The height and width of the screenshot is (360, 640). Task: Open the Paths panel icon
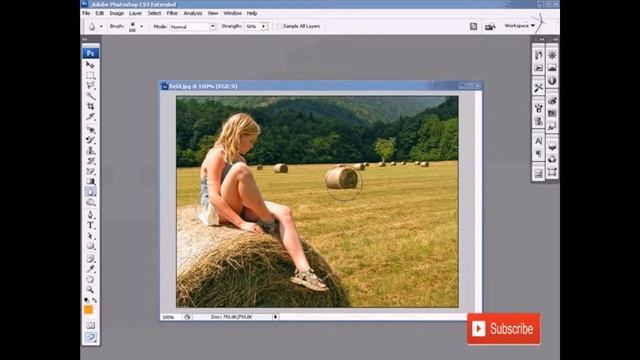[552, 172]
